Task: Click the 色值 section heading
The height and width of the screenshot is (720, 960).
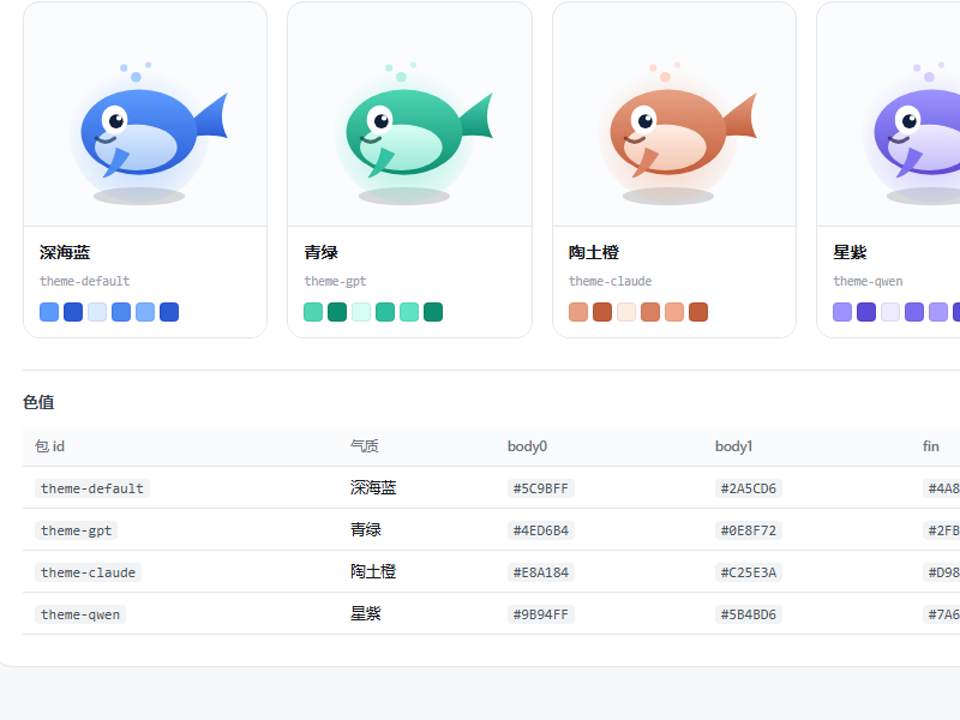Action: (39, 402)
